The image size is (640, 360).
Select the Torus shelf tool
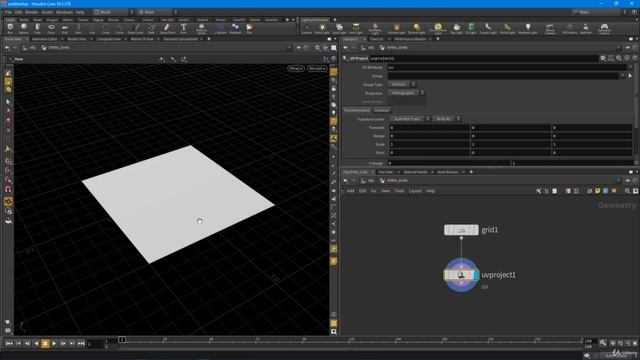pyautogui.click(x=51, y=29)
